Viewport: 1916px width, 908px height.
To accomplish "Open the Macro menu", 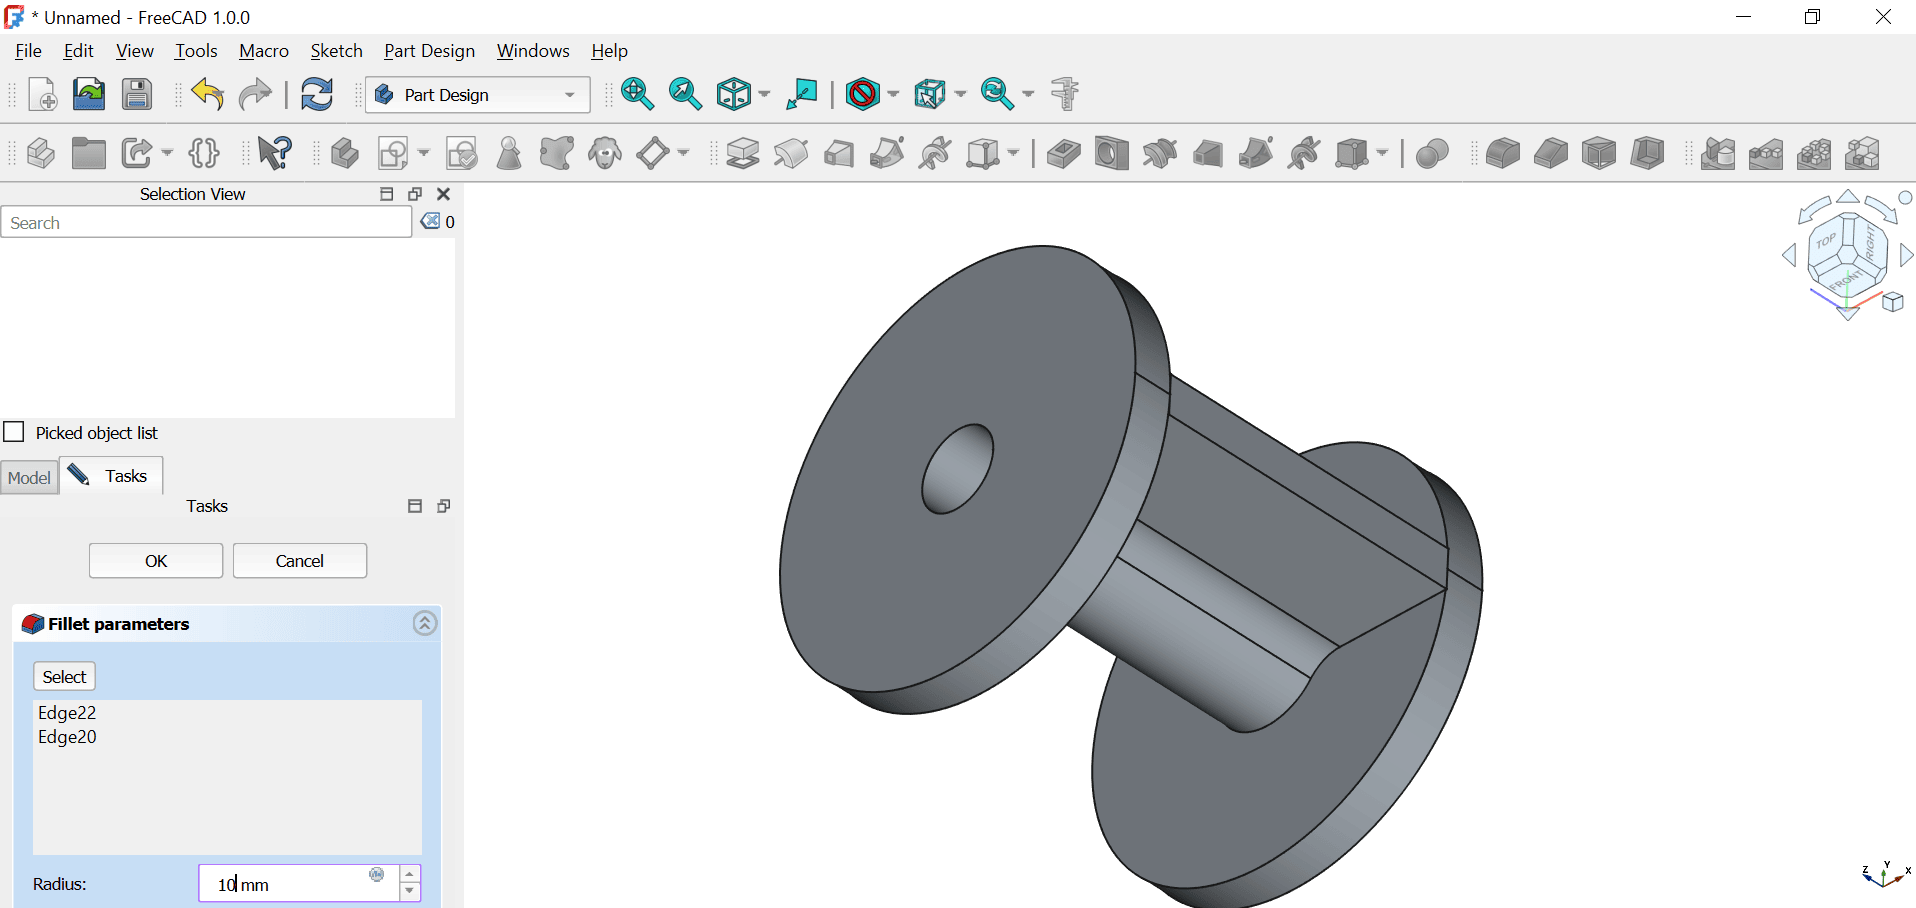I will [x=264, y=51].
